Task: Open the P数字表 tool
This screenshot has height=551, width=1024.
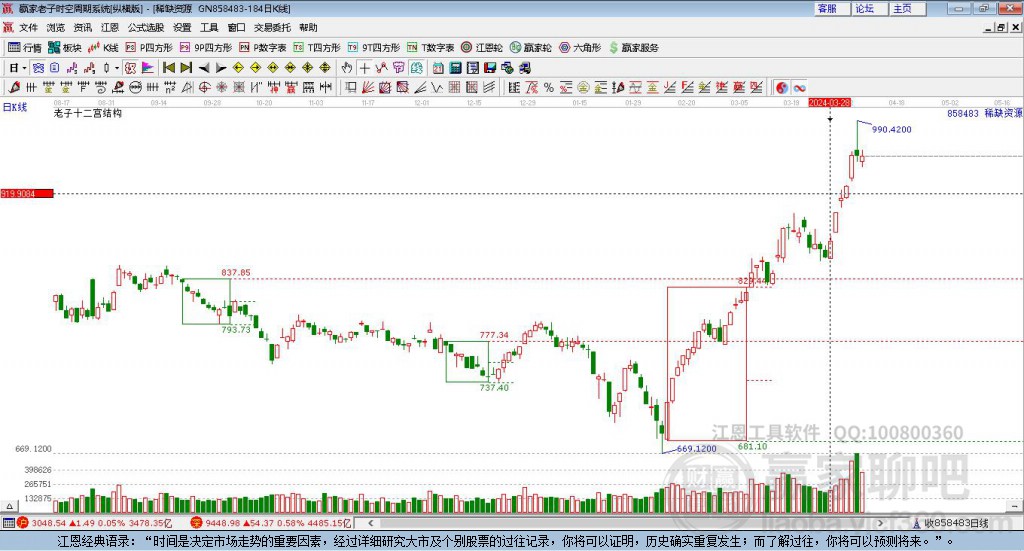Action: 263,48
